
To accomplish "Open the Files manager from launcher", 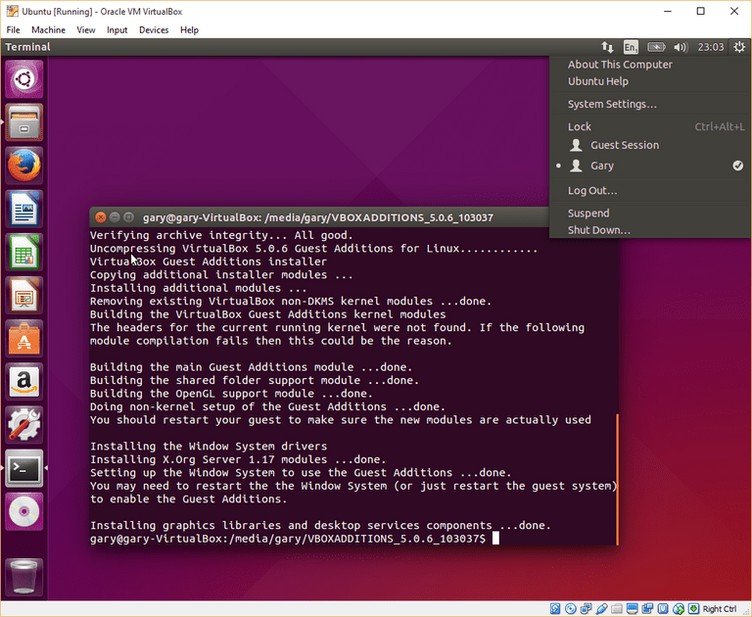I will [24, 122].
